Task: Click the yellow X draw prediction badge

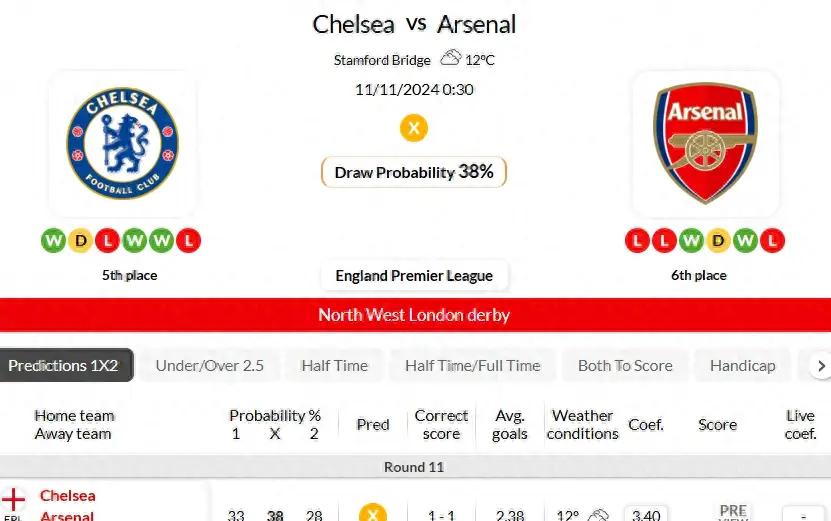Action: pos(414,128)
